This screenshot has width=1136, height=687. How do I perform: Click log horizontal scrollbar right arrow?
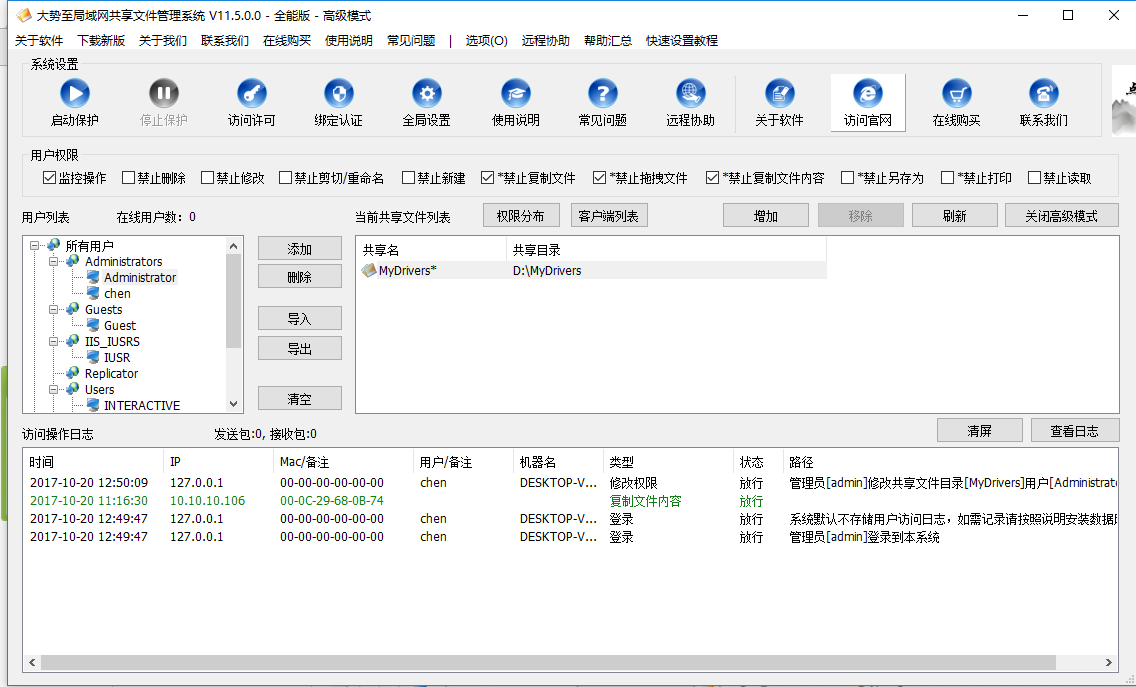click(x=1108, y=662)
